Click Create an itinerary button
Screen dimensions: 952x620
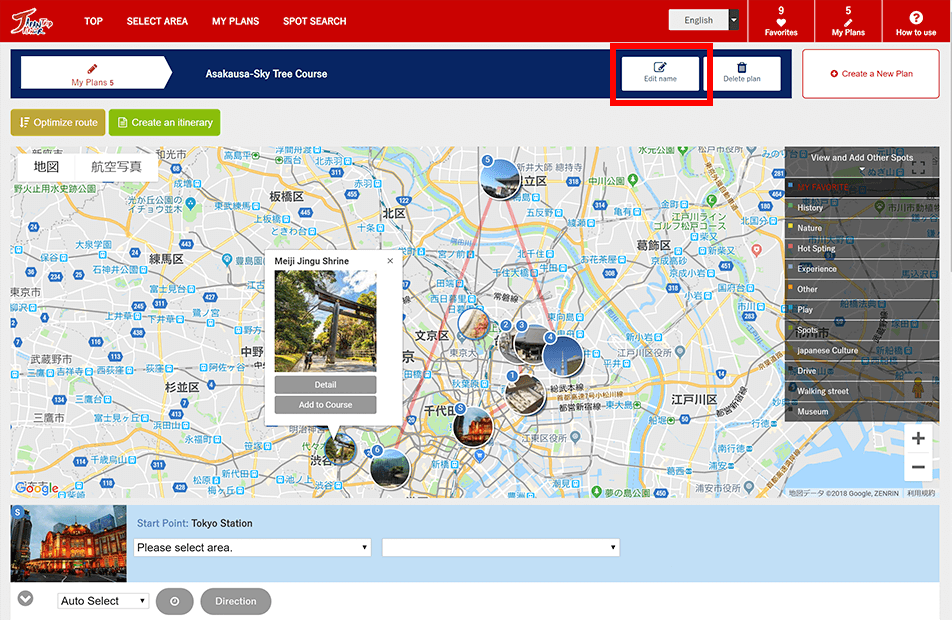click(165, 123)
